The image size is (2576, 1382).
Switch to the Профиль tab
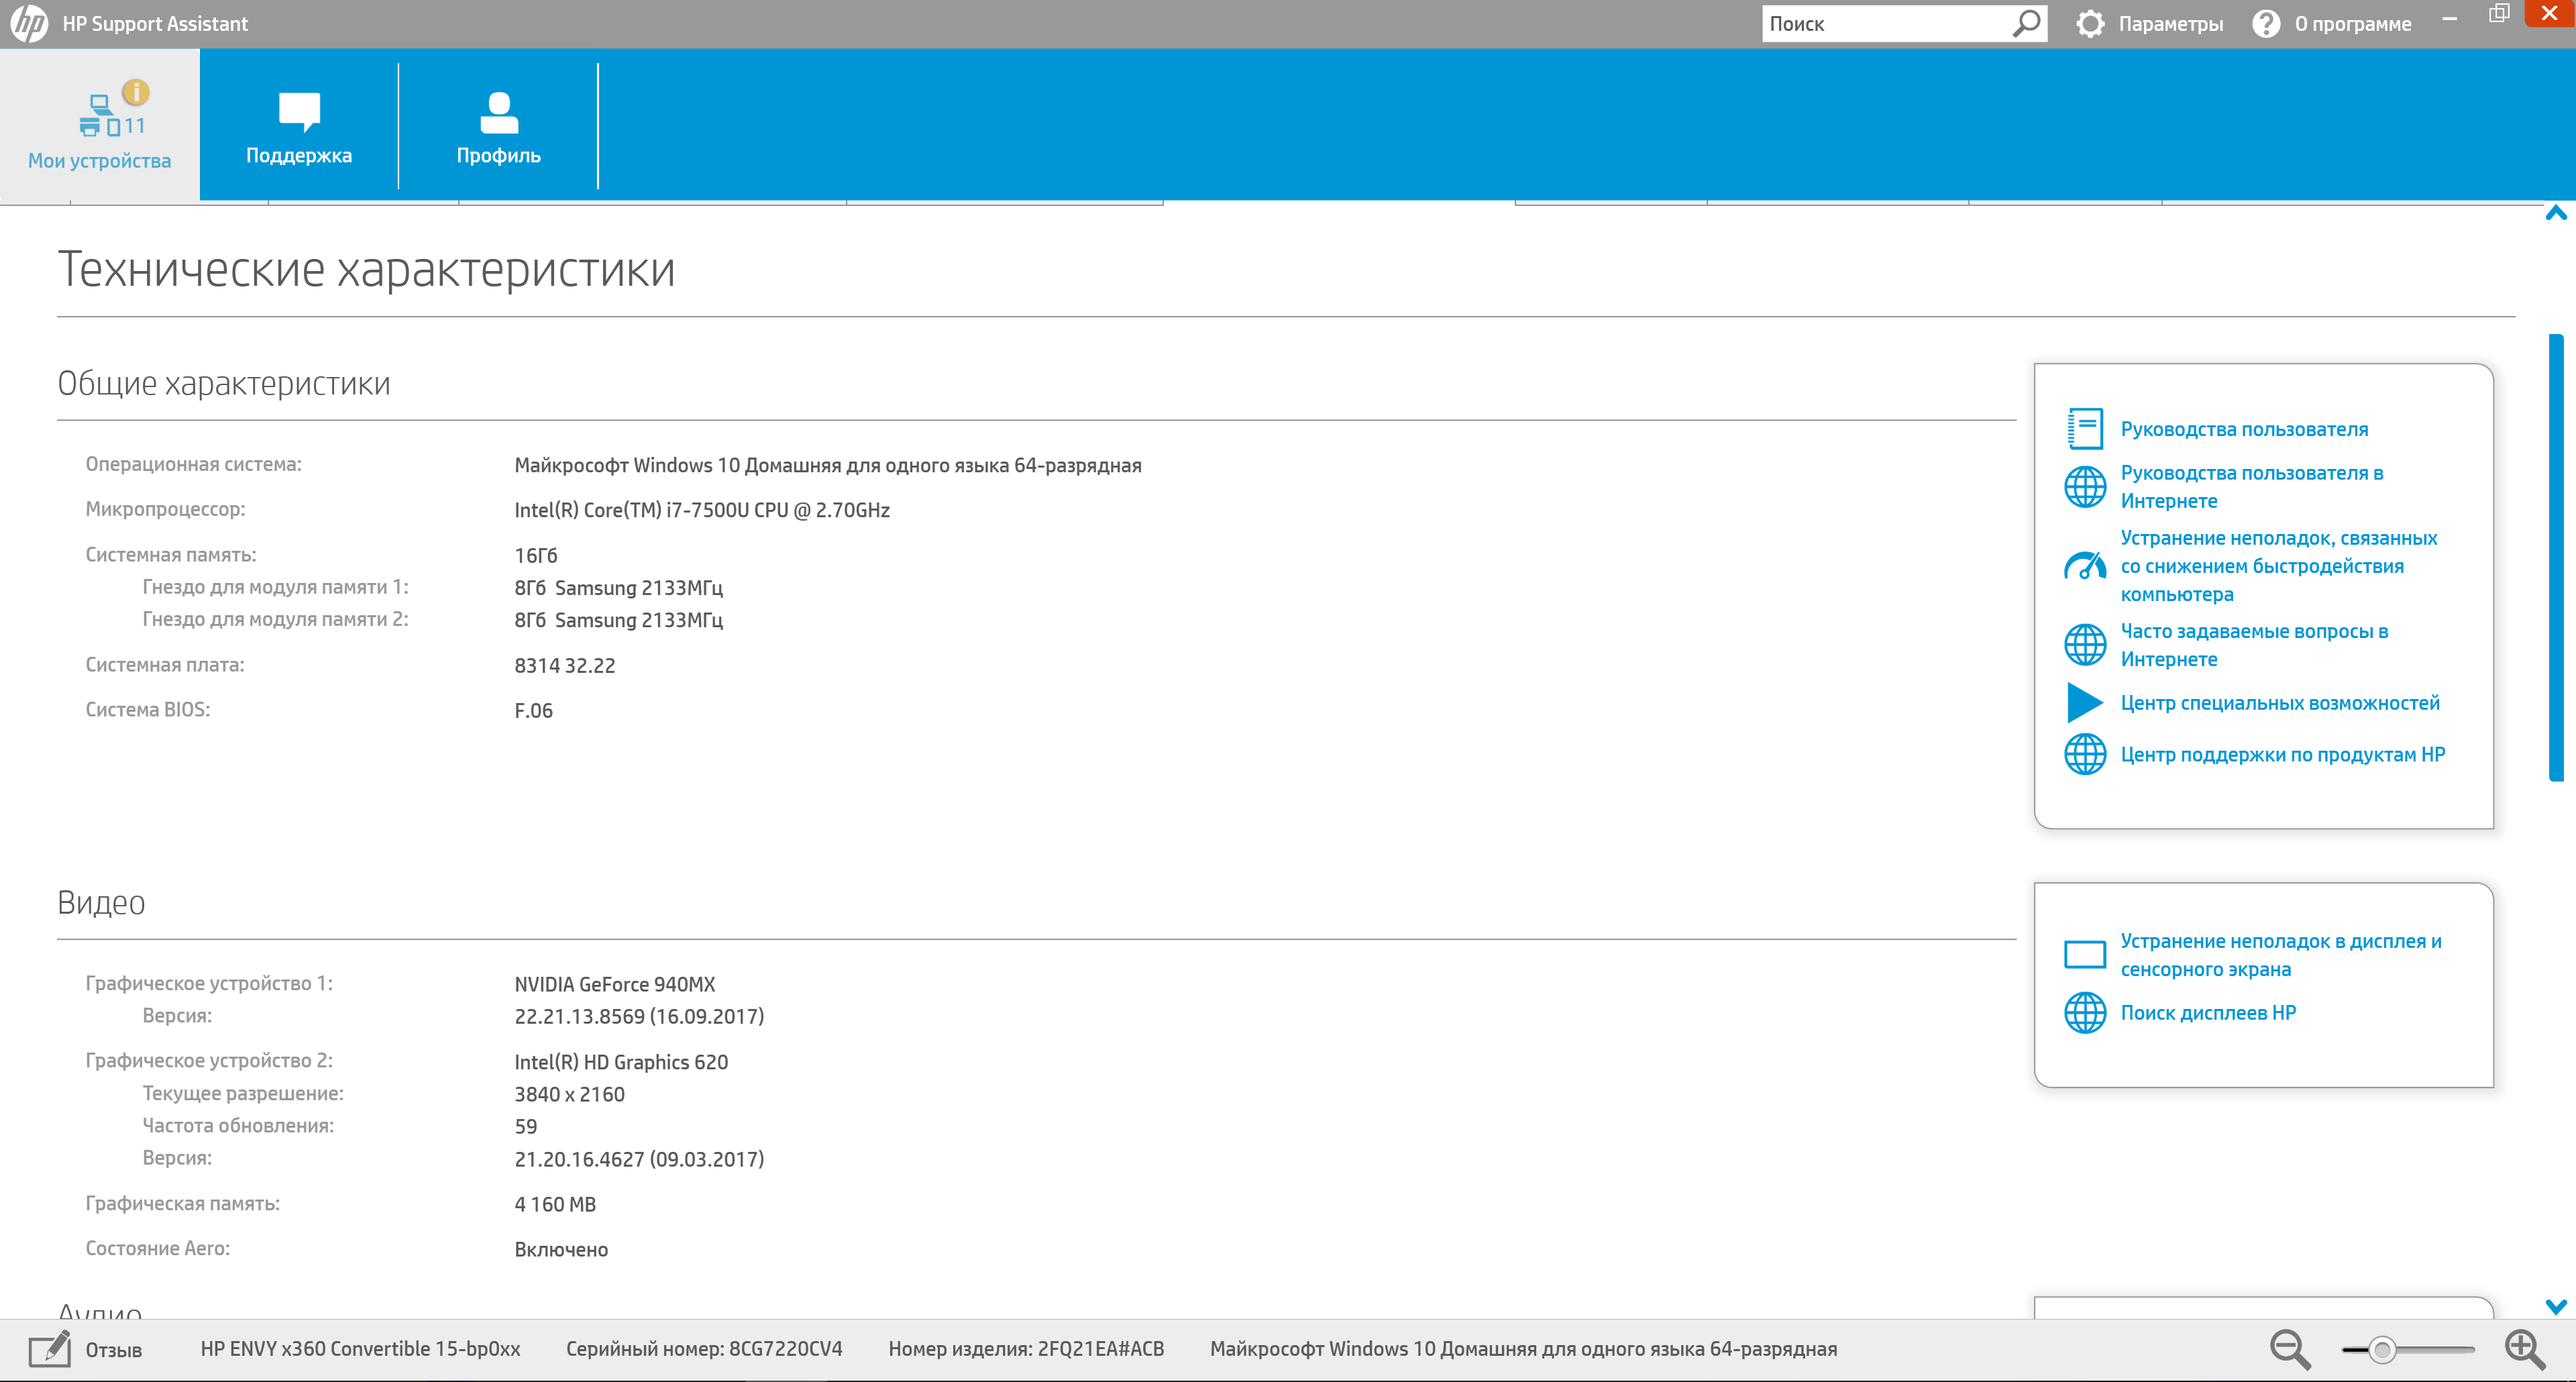[x=499, y=125]
